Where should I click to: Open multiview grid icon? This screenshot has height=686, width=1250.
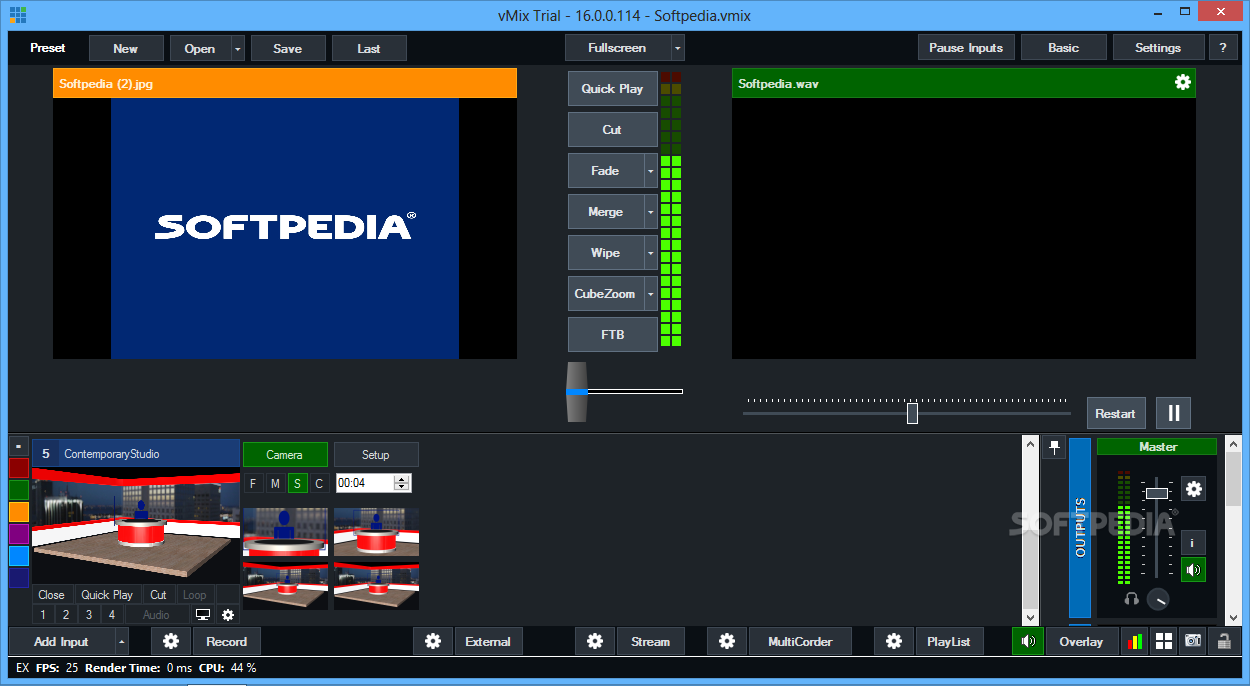coord(1164,642)
